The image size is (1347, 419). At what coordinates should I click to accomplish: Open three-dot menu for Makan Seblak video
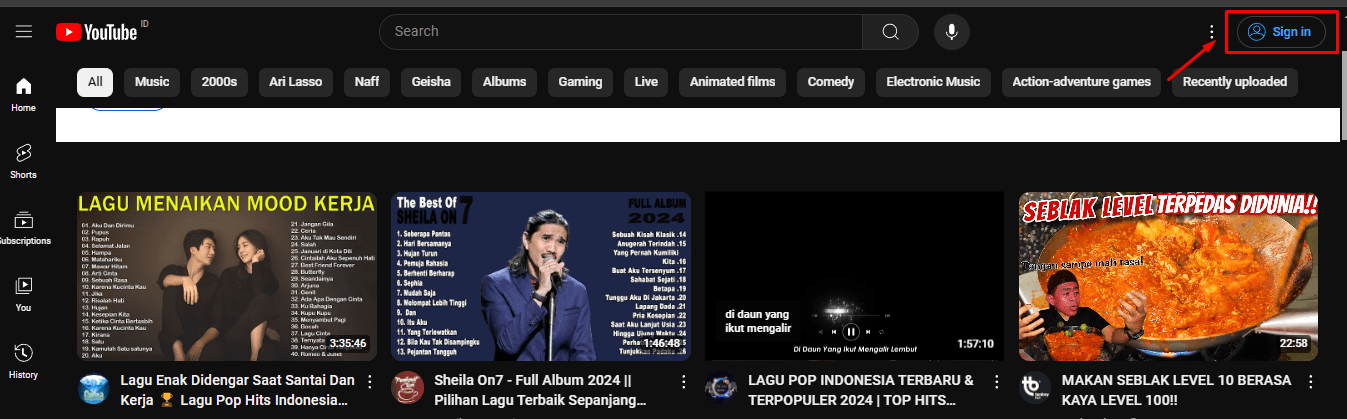[x=1311, y=382]
